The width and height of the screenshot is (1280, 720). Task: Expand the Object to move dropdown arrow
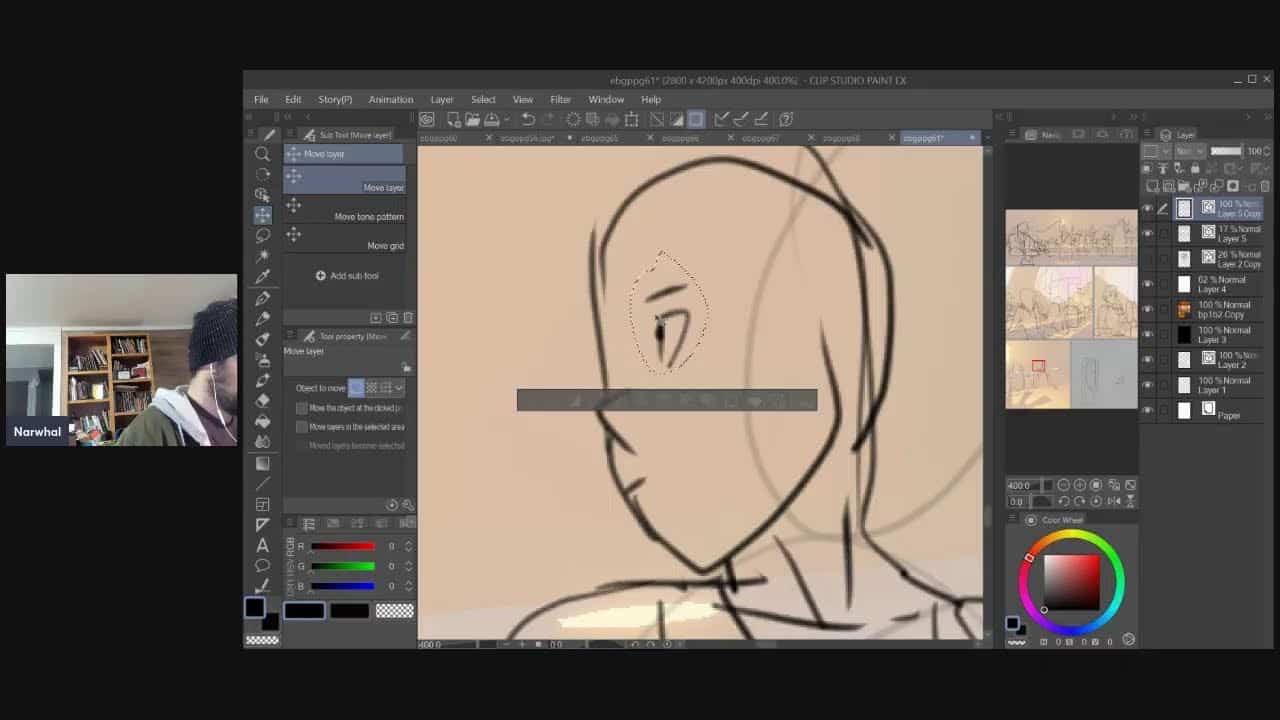[x=399, y=388]
